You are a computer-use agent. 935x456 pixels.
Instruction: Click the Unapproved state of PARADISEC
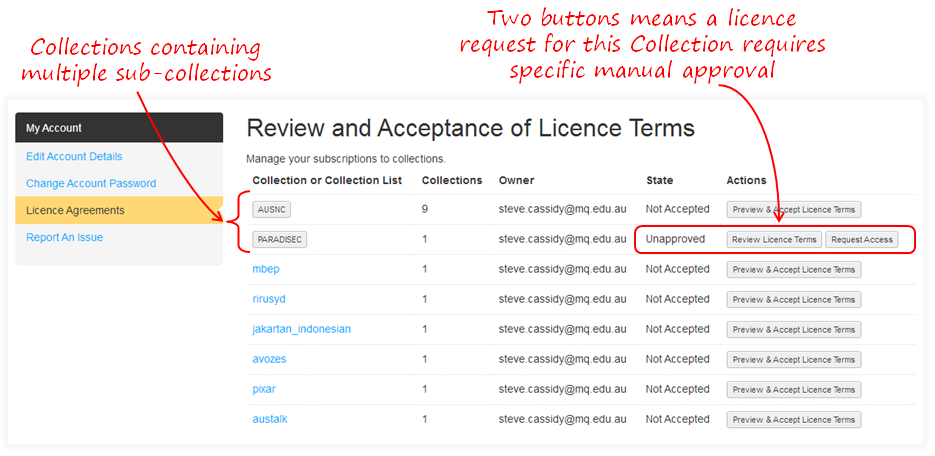(x=675, y=239)
